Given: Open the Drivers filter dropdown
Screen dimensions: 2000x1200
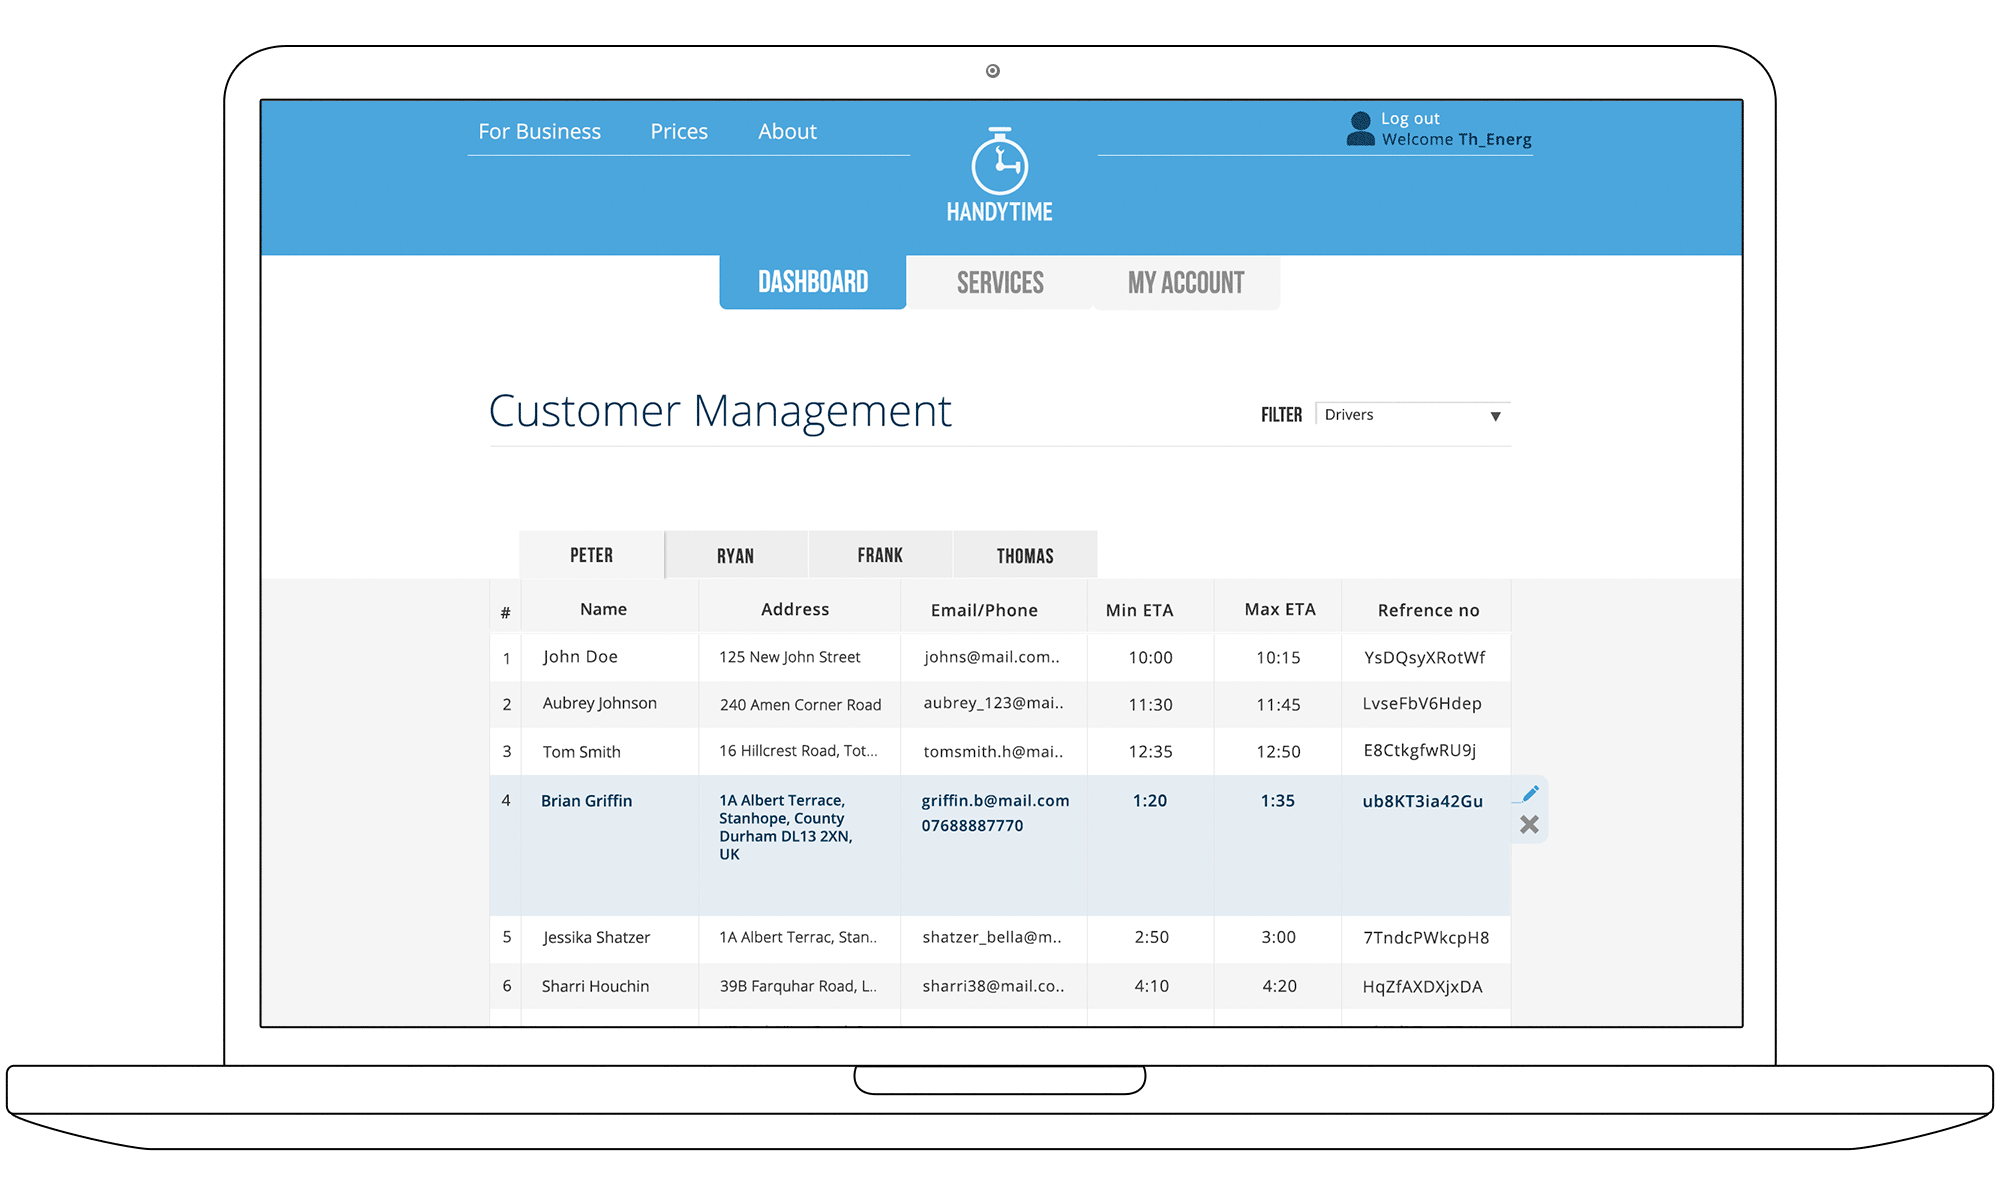Looking at the screenshot, I should point(1412,415).
